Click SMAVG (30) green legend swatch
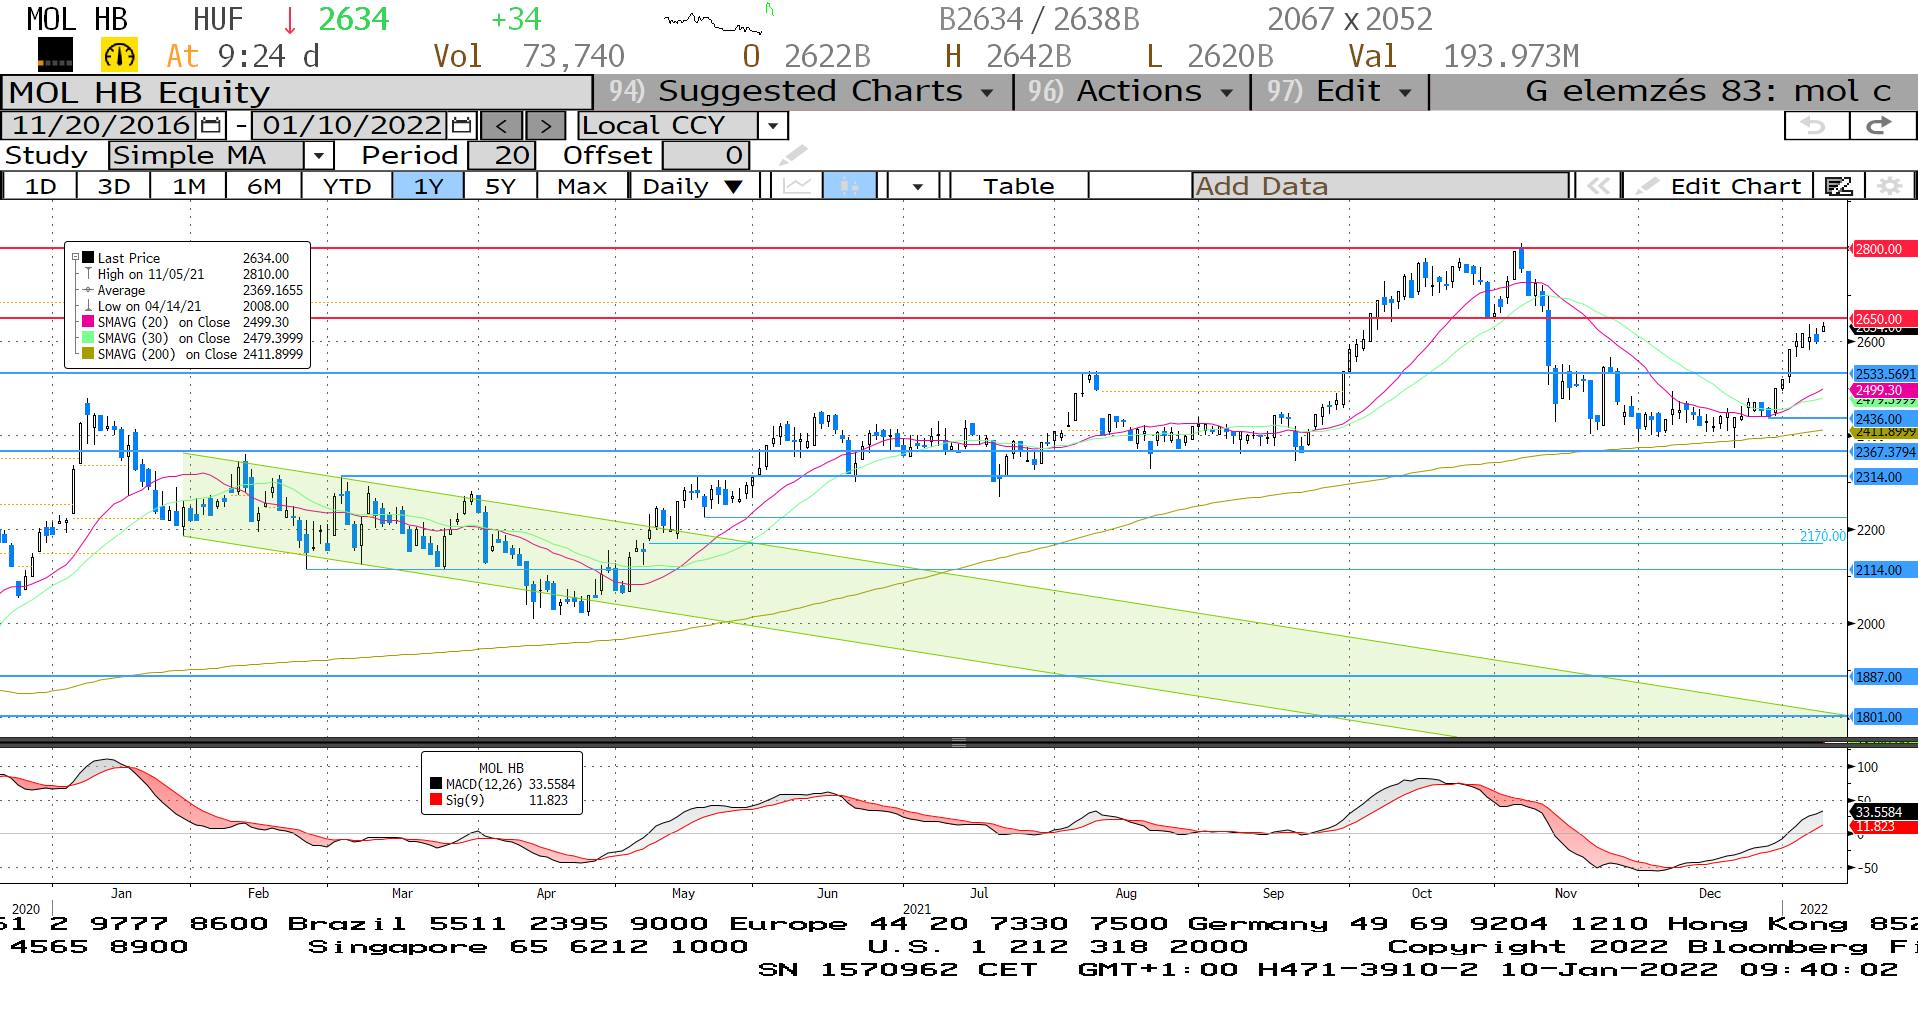1918x1025 pixels. (x=88, y=338)
